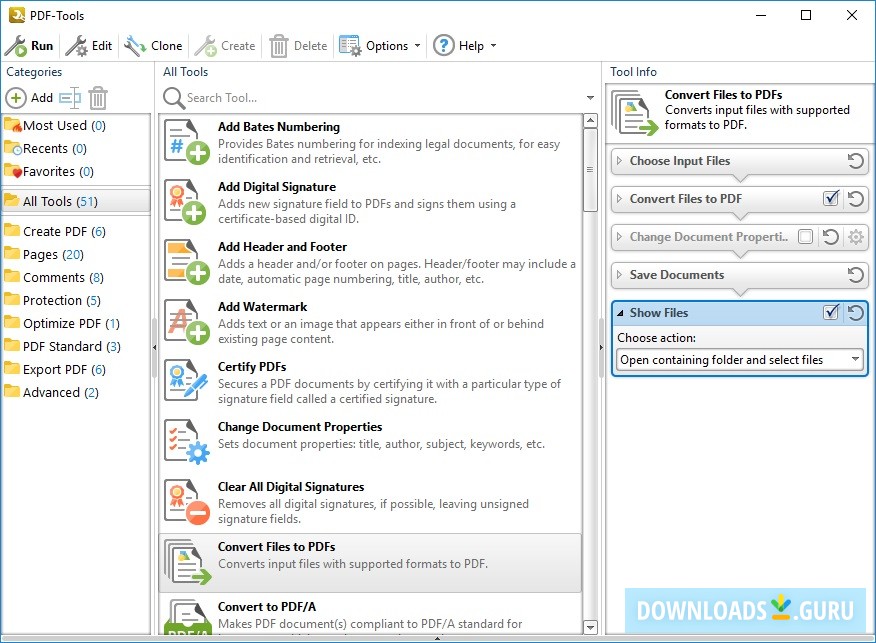This screenshot has width=876, height=643.
Task: Open the PDF Standard category
Action: pyautogui.click(x=76, y=346)
